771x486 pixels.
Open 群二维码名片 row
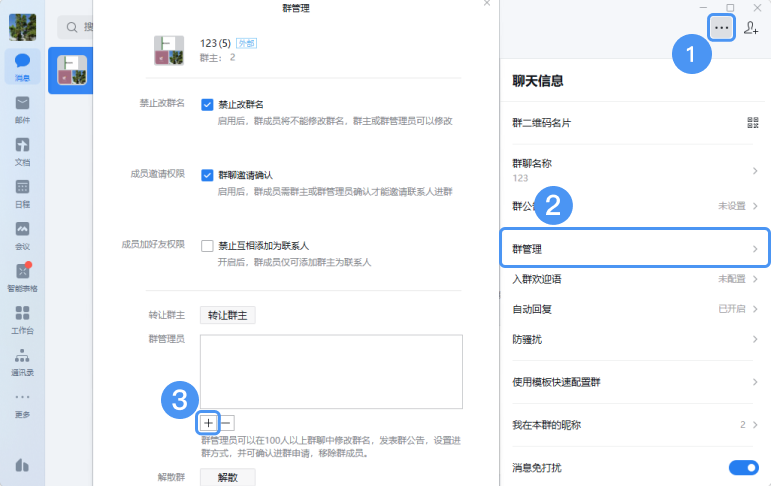coord(635,123)
